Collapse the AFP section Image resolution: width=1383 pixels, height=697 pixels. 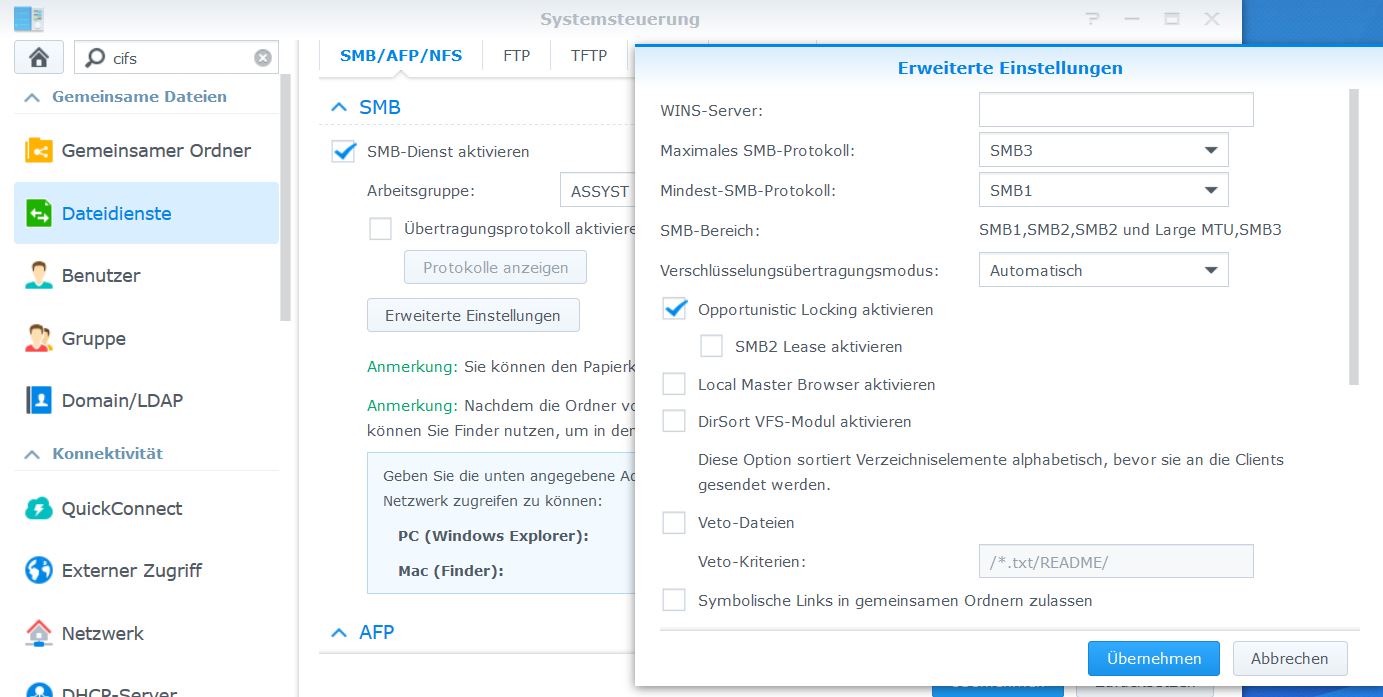pos(339,632)
